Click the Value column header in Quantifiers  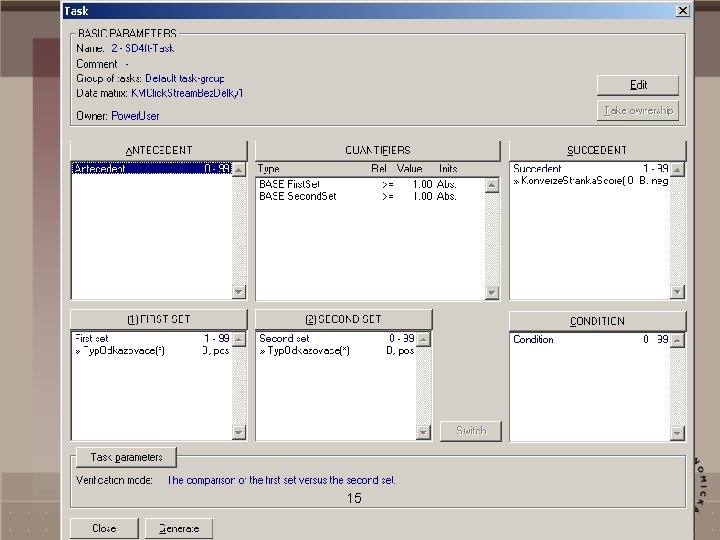pyautogui.click(x=409, y=169)
